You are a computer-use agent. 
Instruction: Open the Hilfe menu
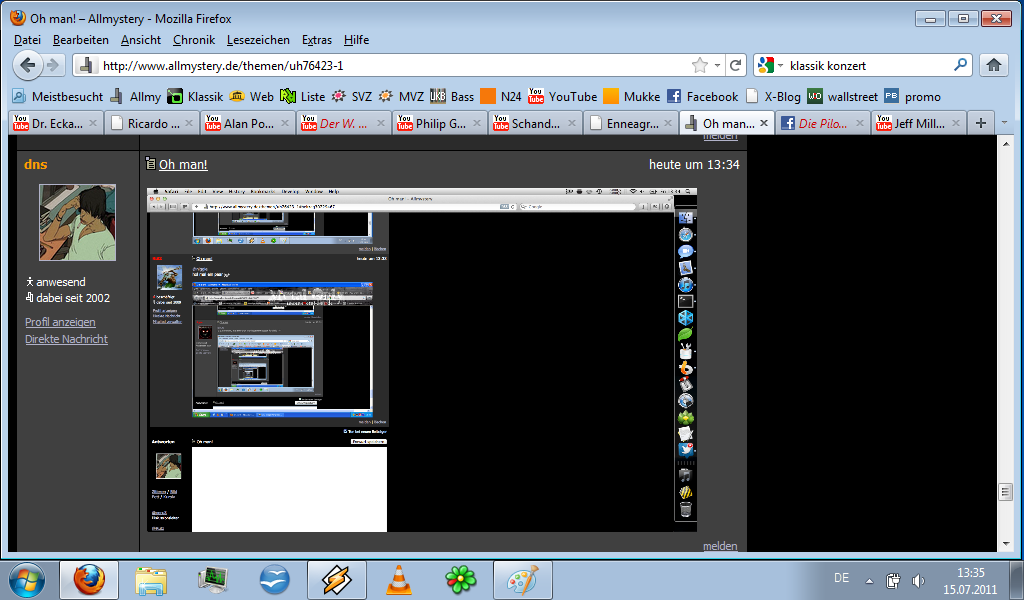(x=357, y=40)
